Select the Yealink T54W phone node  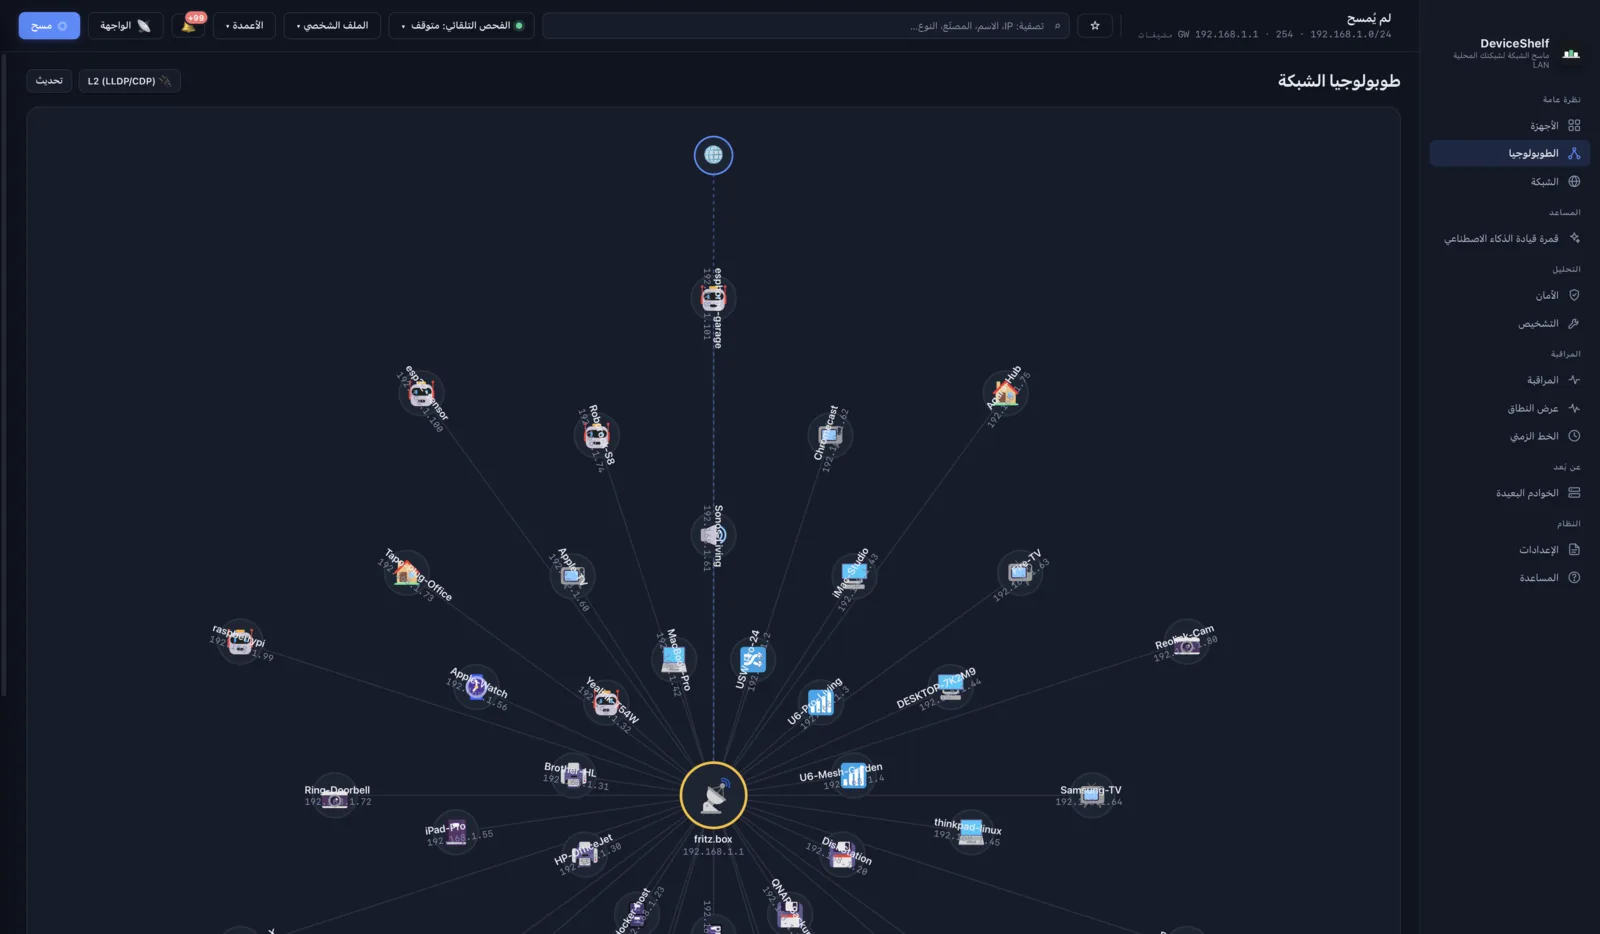tap(605, 703)
